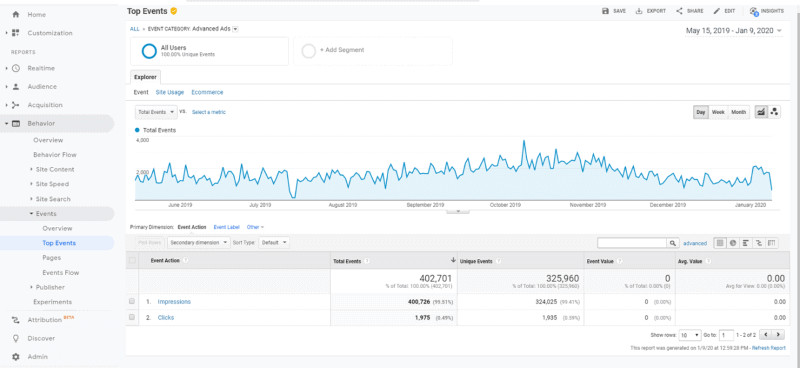This screenshot has width=800, height=368.
Task: Tick the Impressions row checkbox
Action: [x=132, y=302]
